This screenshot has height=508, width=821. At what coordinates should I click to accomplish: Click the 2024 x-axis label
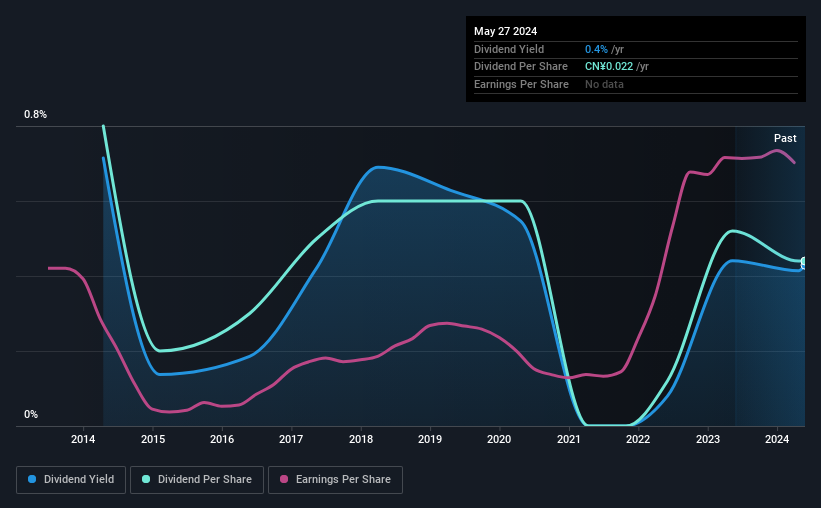click(777, 439)
